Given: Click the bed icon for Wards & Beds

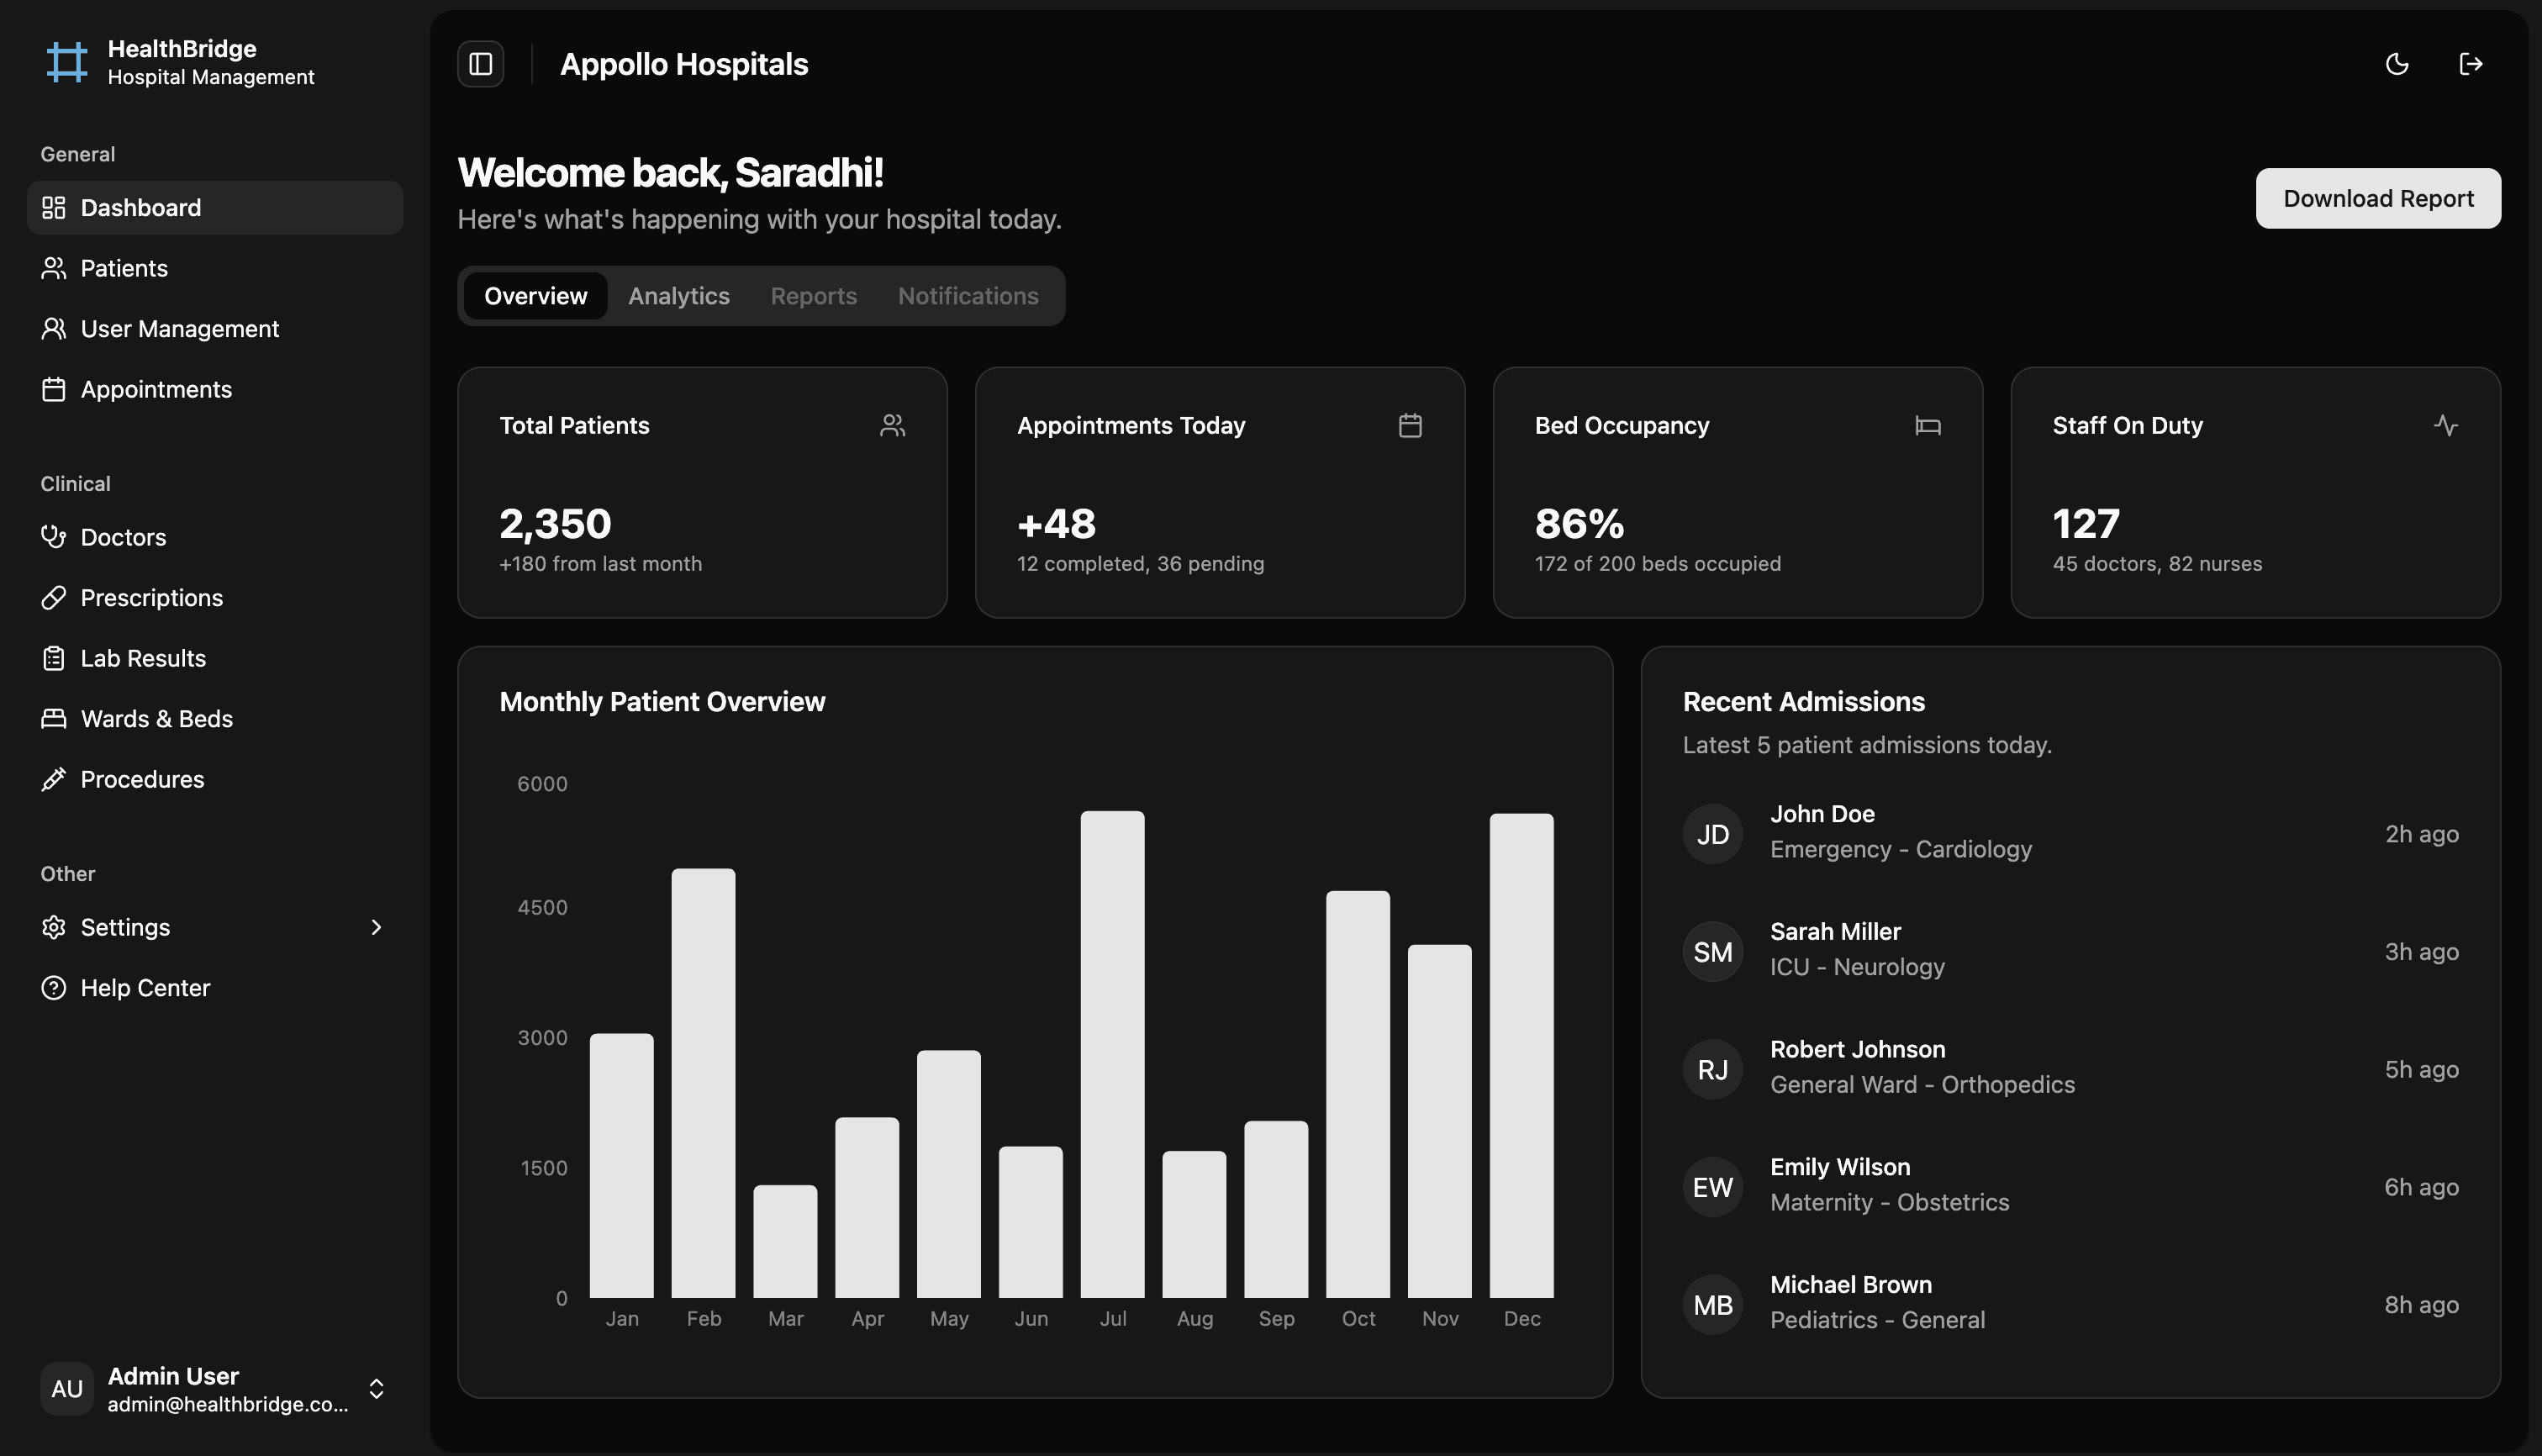Looking at the screenshot, I should click(55, 718).
